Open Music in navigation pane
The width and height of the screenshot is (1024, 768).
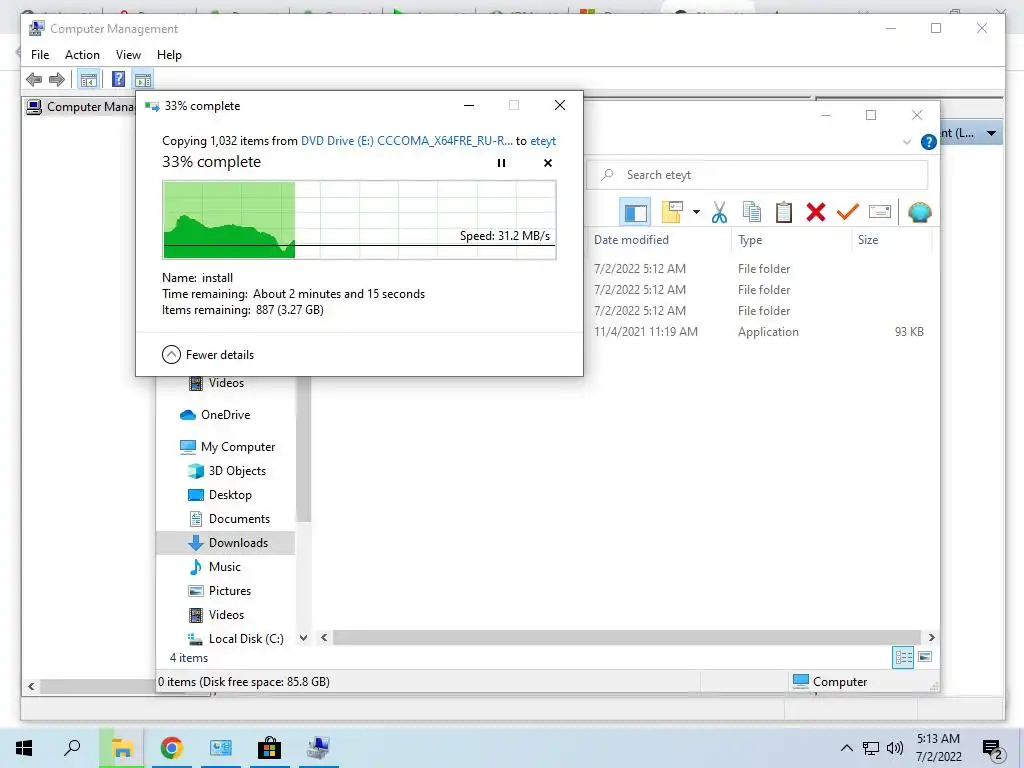(225, 567)
